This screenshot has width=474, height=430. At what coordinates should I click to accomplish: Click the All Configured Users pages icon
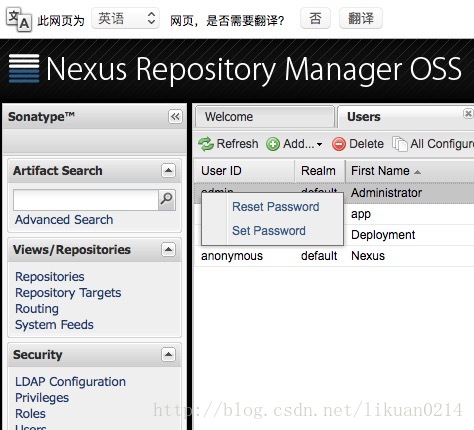(400, 144)
